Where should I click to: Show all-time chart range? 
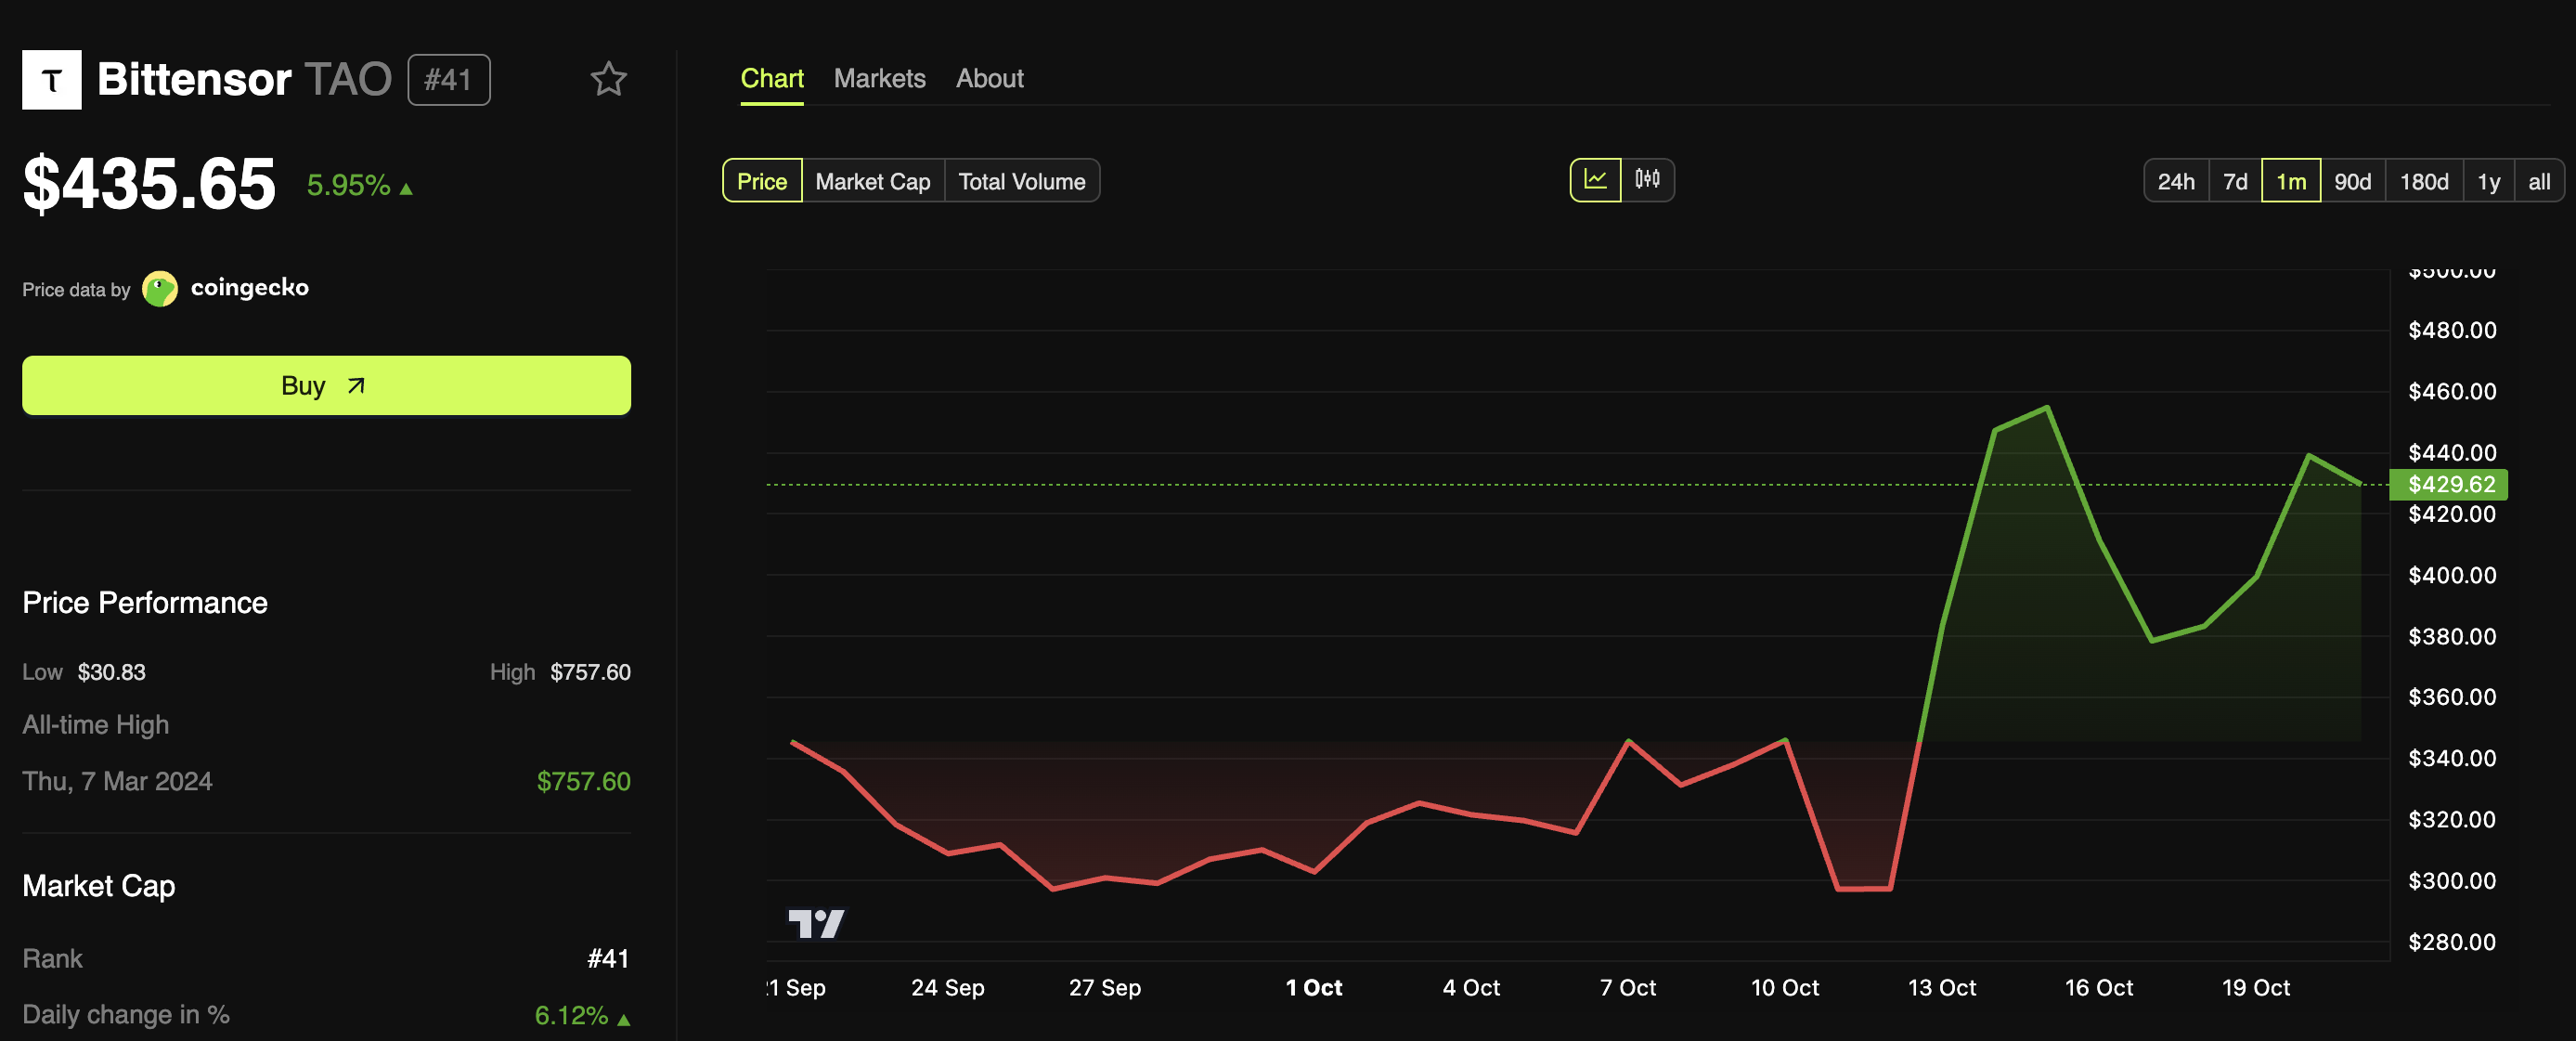point(2538,181)
